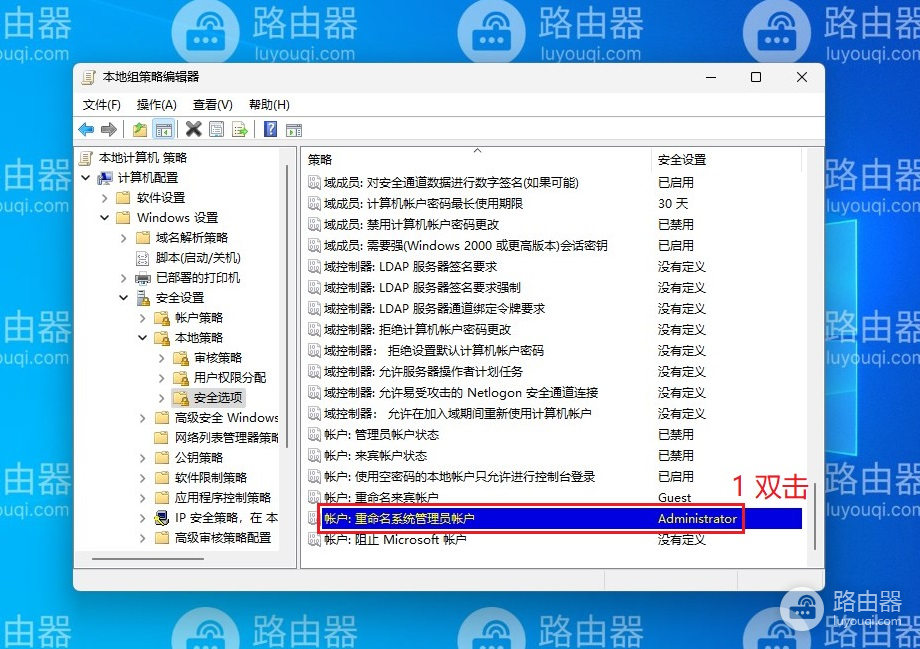The height and width of the screenshot is (649, 920).
Task: Click the 计算机配置 computer icon
Action: 105,178
